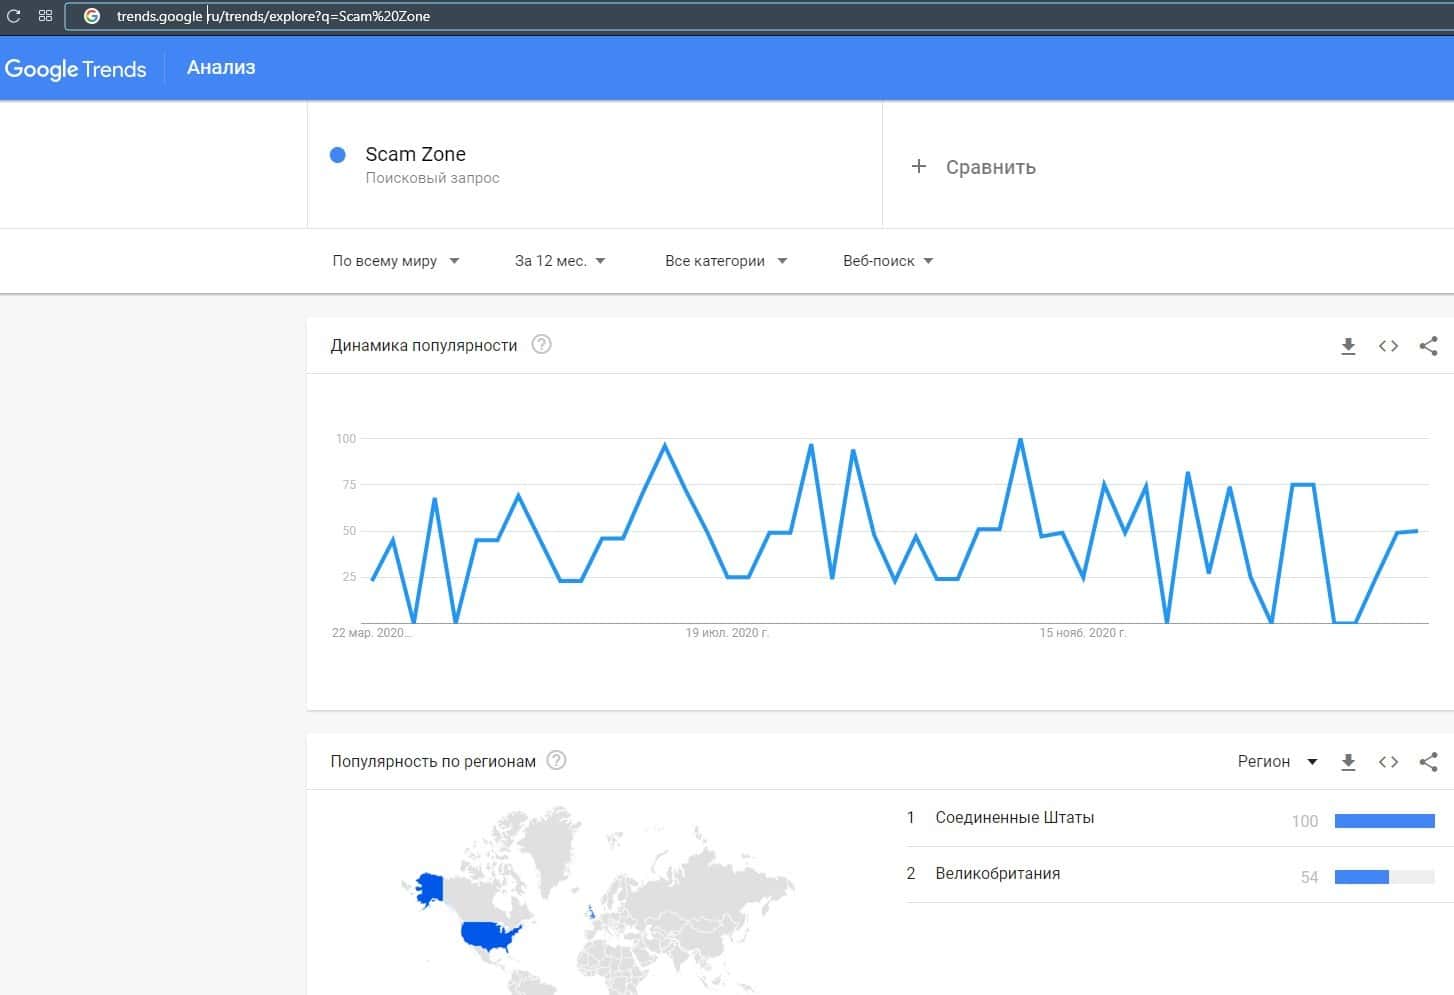Open the browser tab grid icon
The width and height of the screenshot is (1454, 995).
click(45, 16)
